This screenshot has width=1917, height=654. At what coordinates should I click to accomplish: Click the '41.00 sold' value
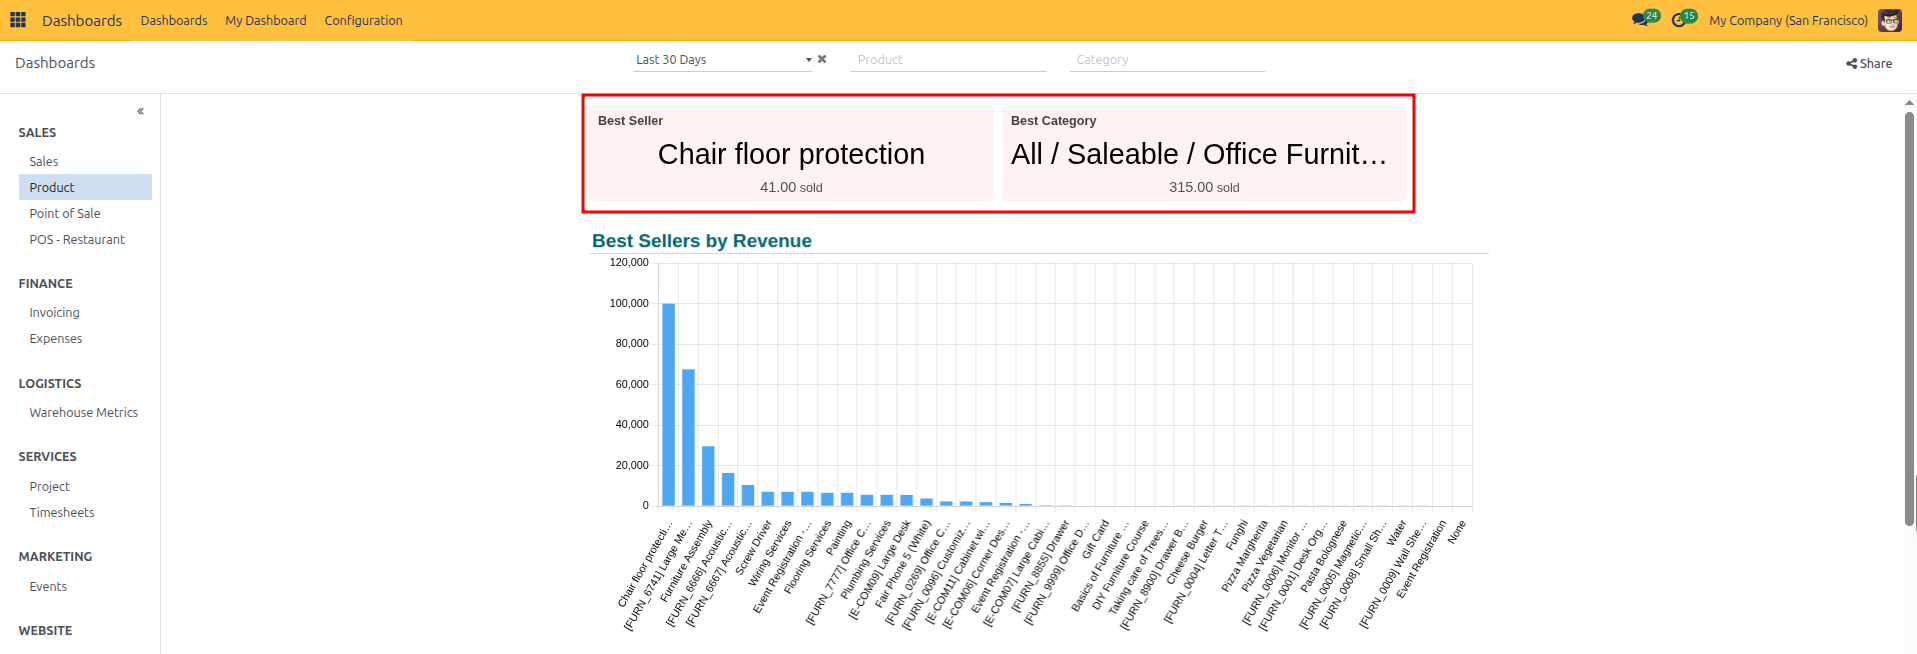pos(791,187)
